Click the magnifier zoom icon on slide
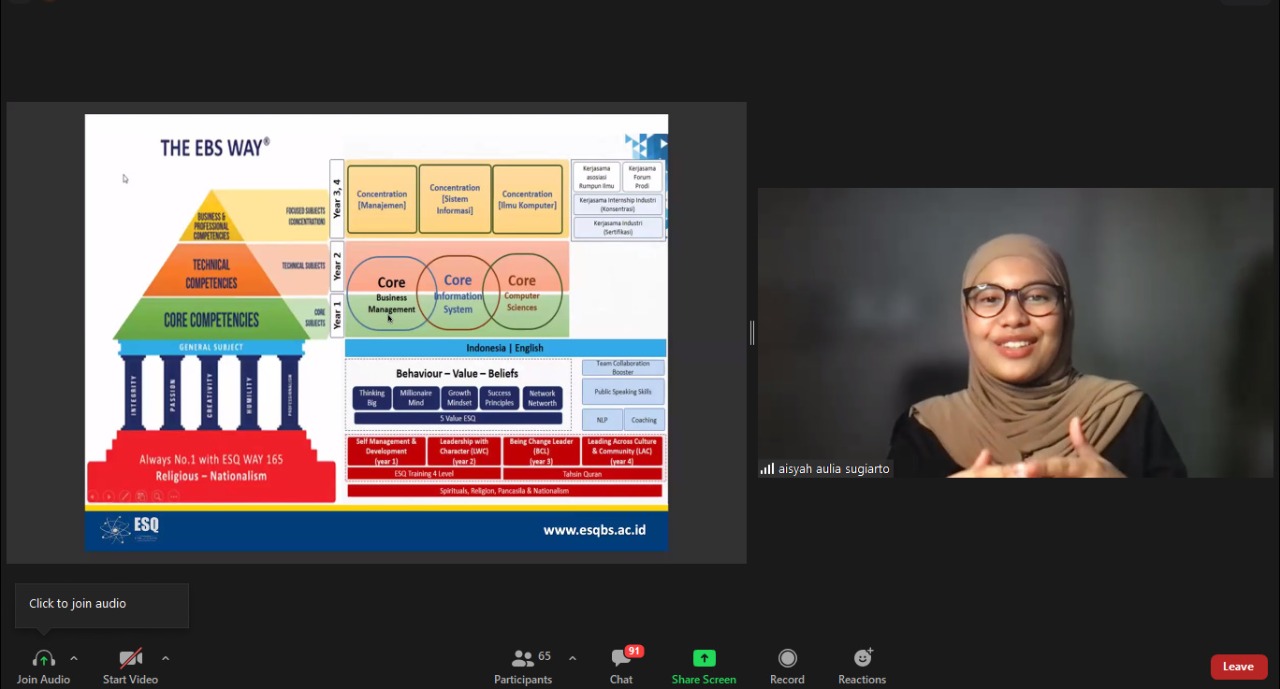Viewport: 1280px width, 689px height. [x=157, y=496]
